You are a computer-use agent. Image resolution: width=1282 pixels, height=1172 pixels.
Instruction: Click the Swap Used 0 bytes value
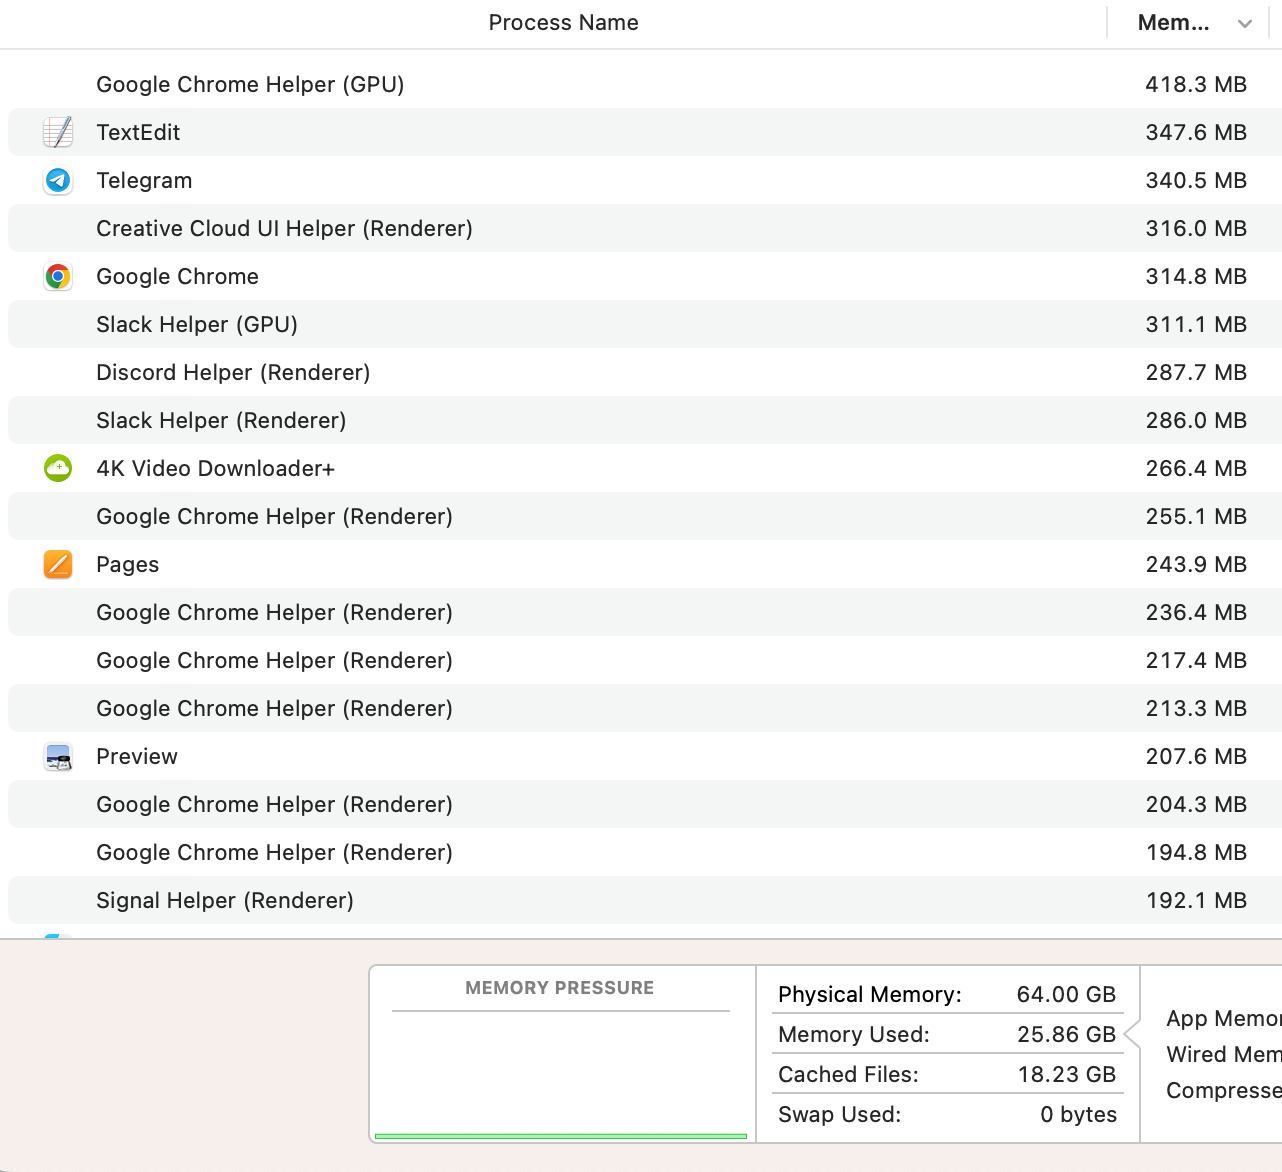click(1078, 1114)
